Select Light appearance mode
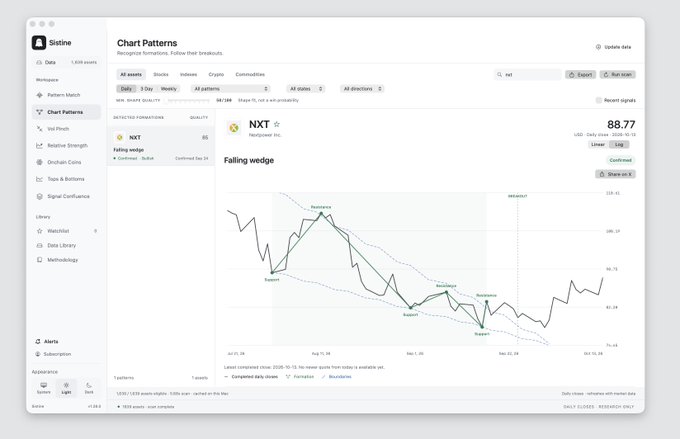The height and width of the screenshot is (439, 680). (x=66, y=388)
